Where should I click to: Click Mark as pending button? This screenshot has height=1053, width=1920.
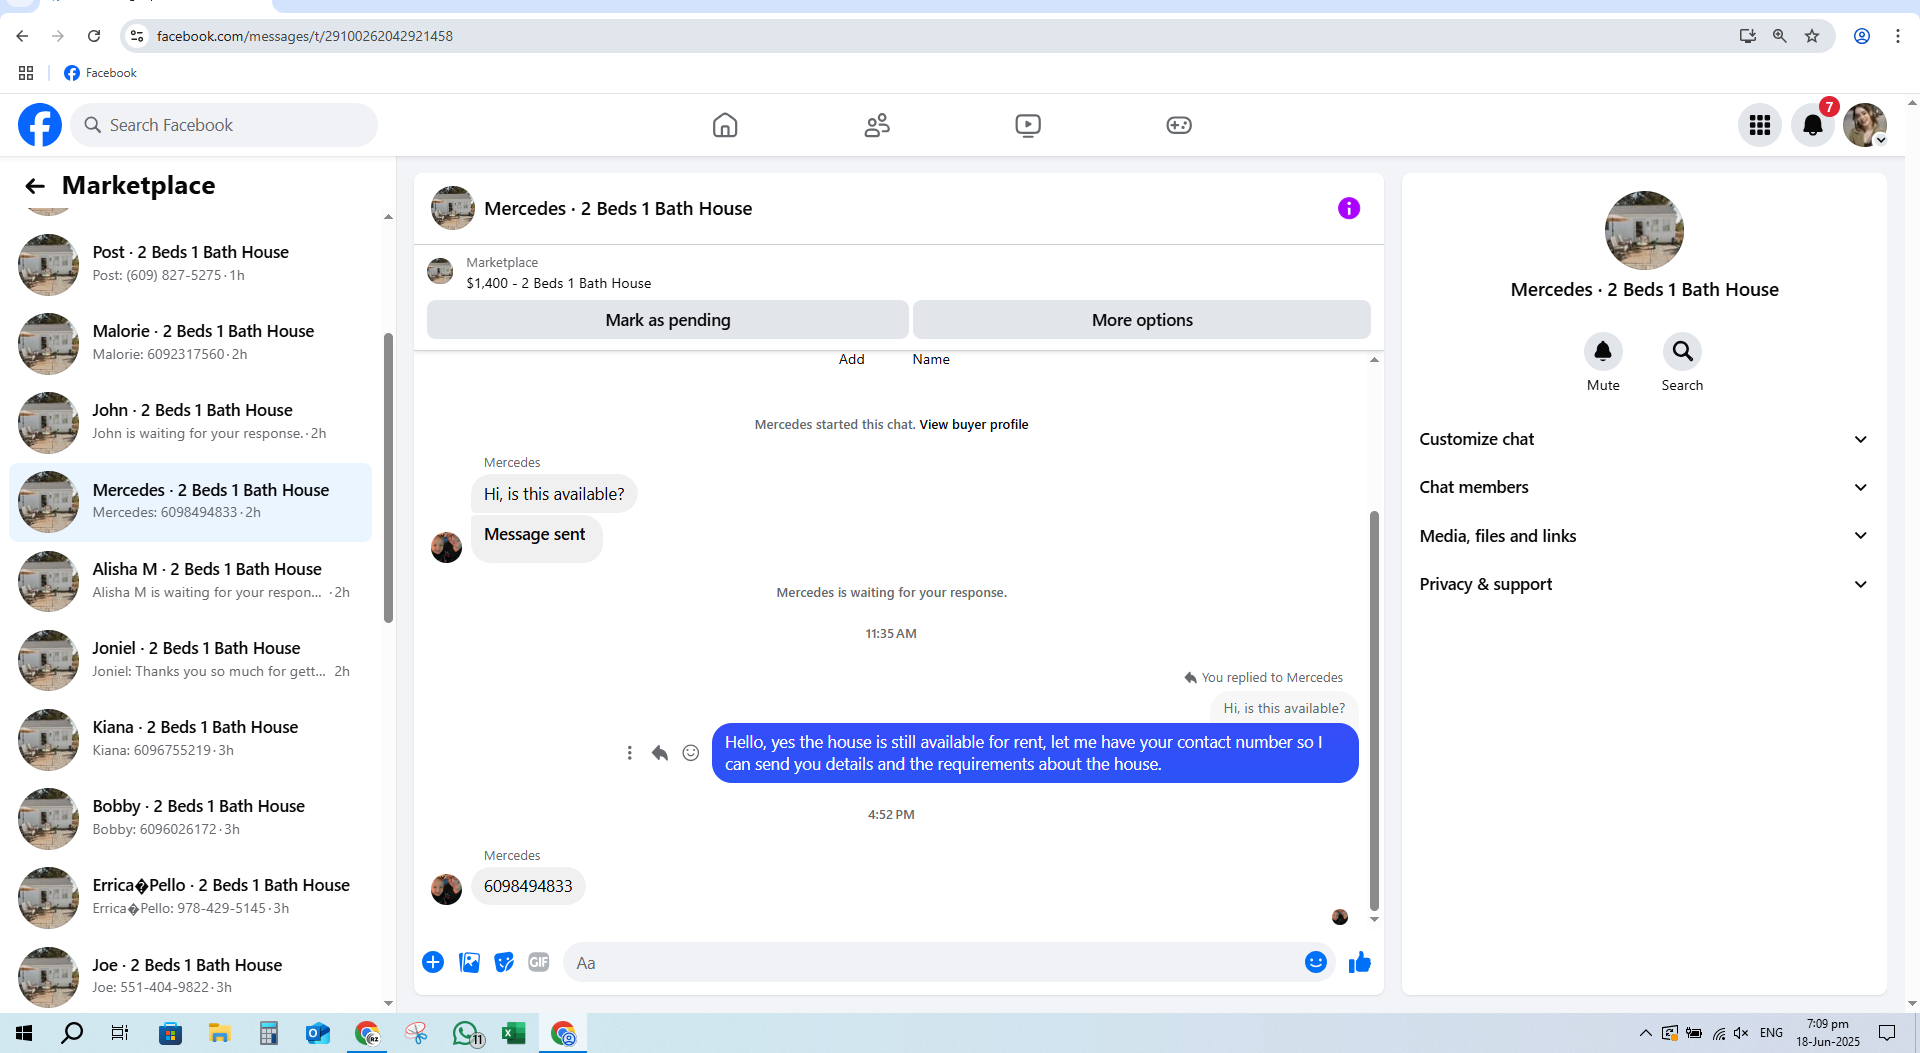coord(668,320)
